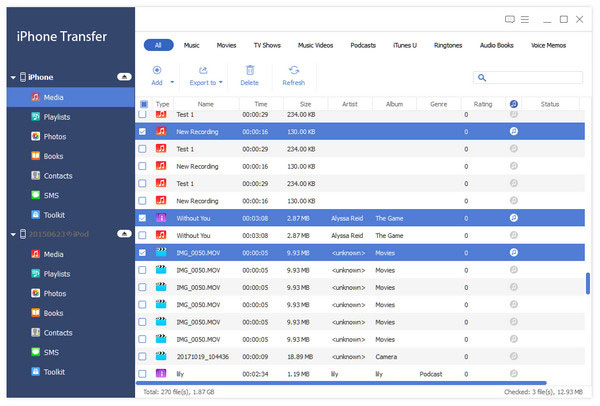This screenshot has width=600, height=406.
Task: Switch to the Ringtones tab
Action: 448,45
